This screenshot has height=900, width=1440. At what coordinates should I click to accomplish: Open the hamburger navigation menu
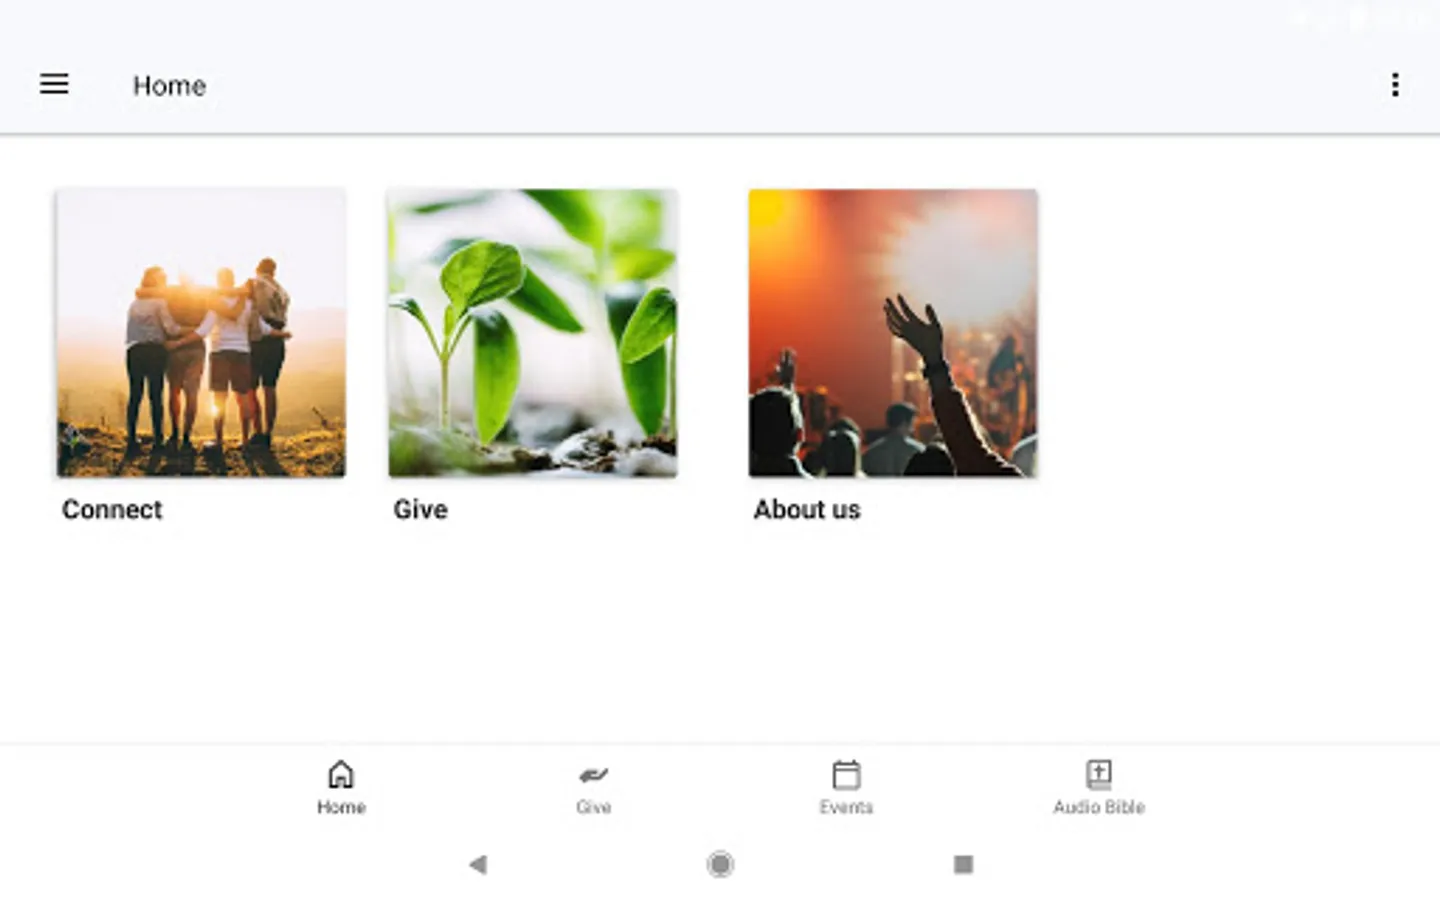coord(54,84)
